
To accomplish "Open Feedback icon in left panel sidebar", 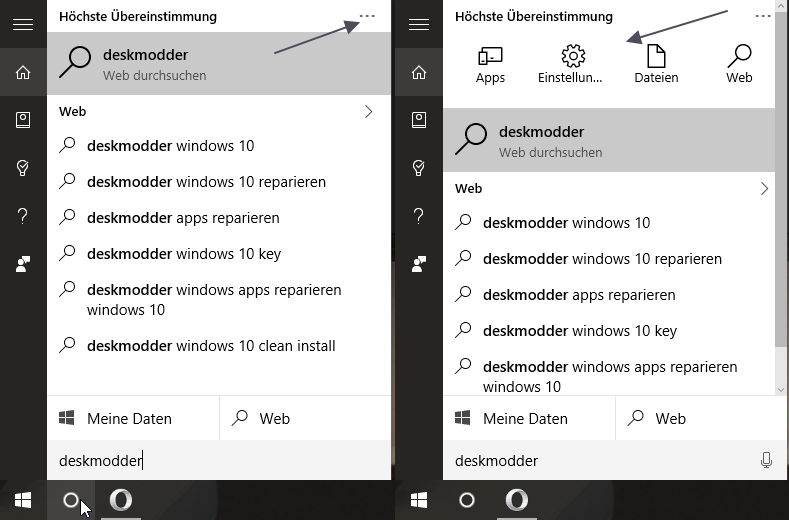I will (23, 264).
